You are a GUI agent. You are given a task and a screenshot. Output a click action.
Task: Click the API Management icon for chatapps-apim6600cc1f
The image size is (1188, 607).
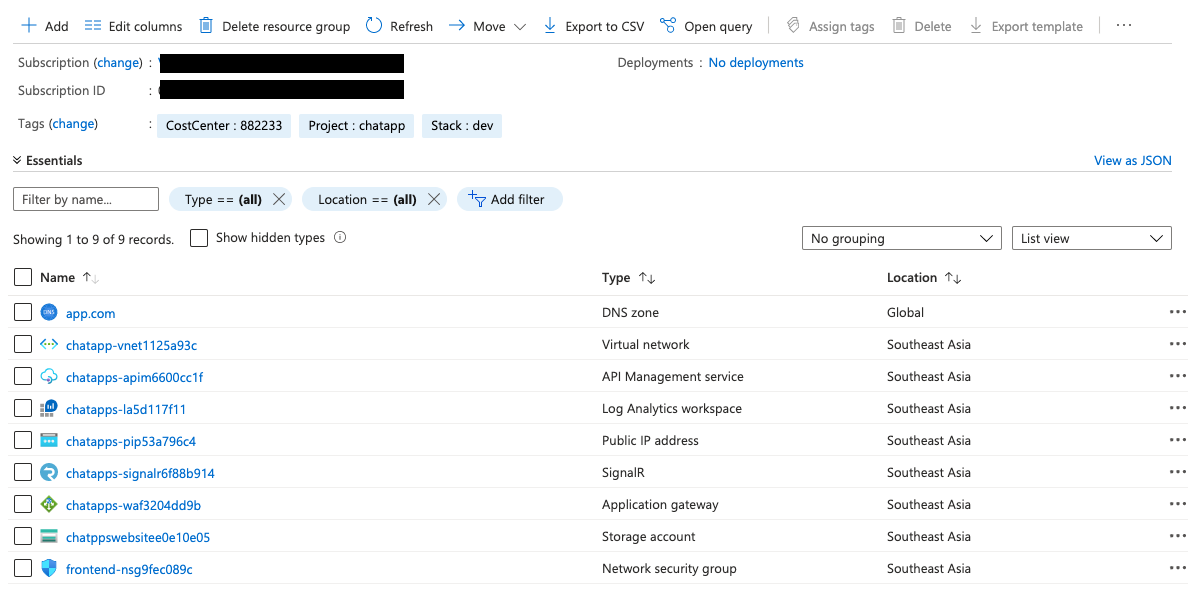pos(48,377)
